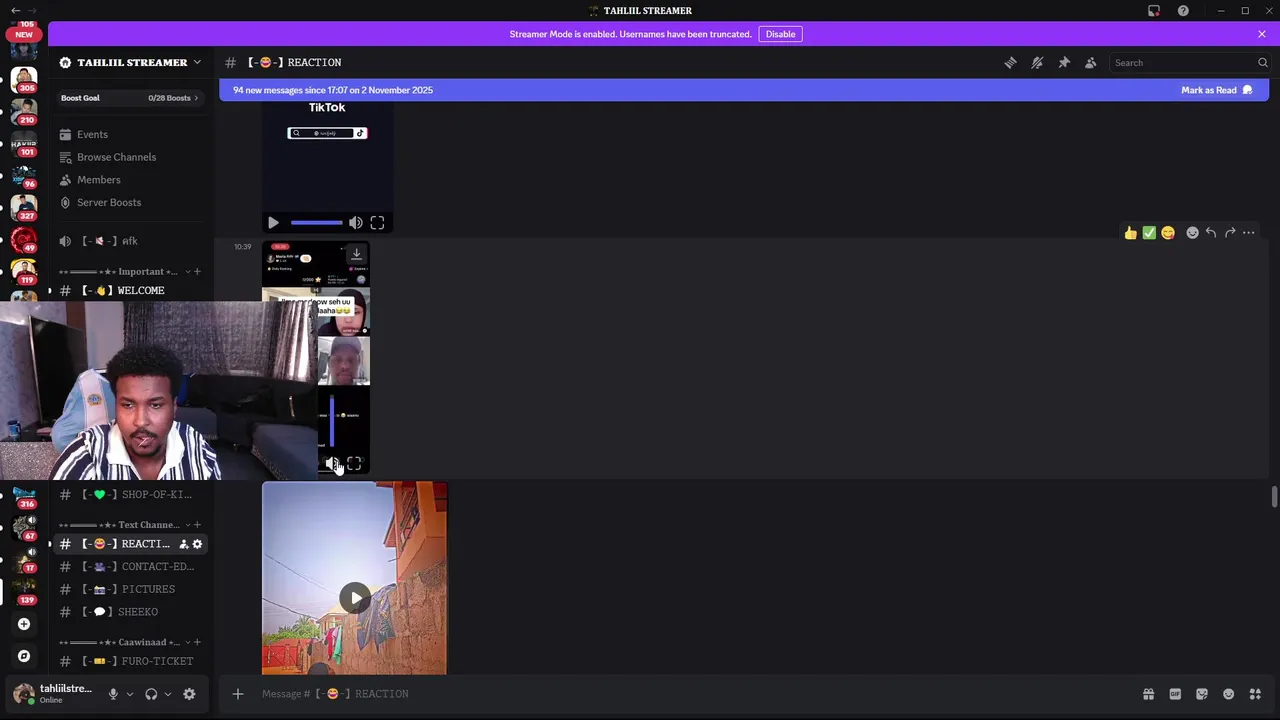
Task: Add a Server button
Action: click(x=24, y=624)
